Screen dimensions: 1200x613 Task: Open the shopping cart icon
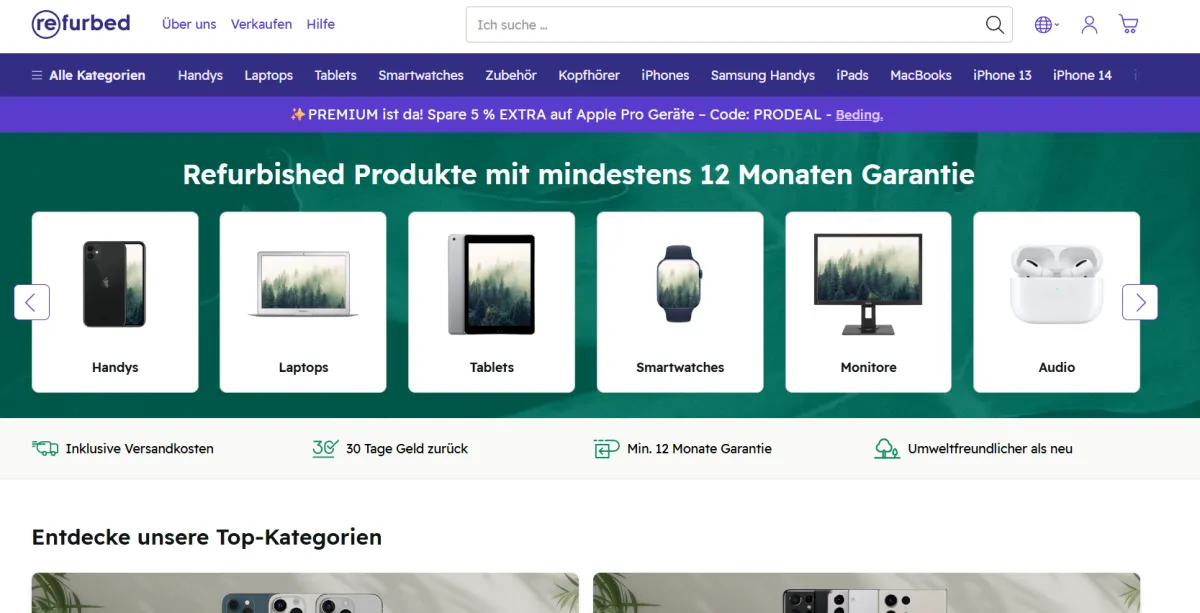point(1128,25)
